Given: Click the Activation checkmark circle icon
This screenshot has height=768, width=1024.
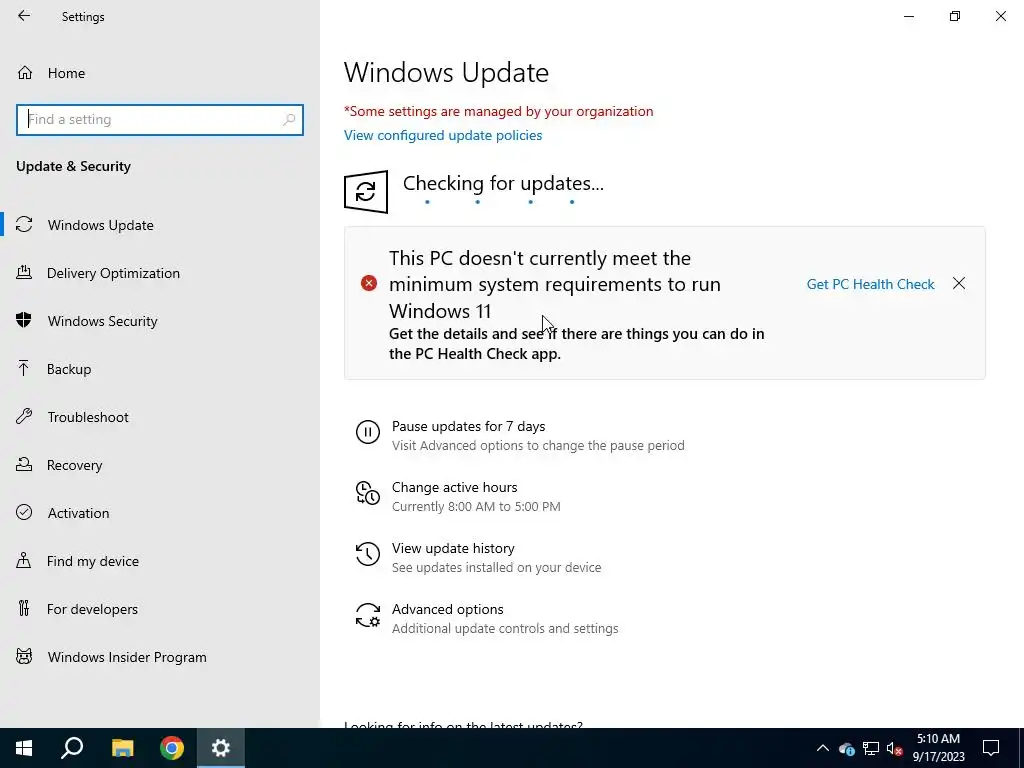Looking at the screenshot, I should (x=24, y=512).
